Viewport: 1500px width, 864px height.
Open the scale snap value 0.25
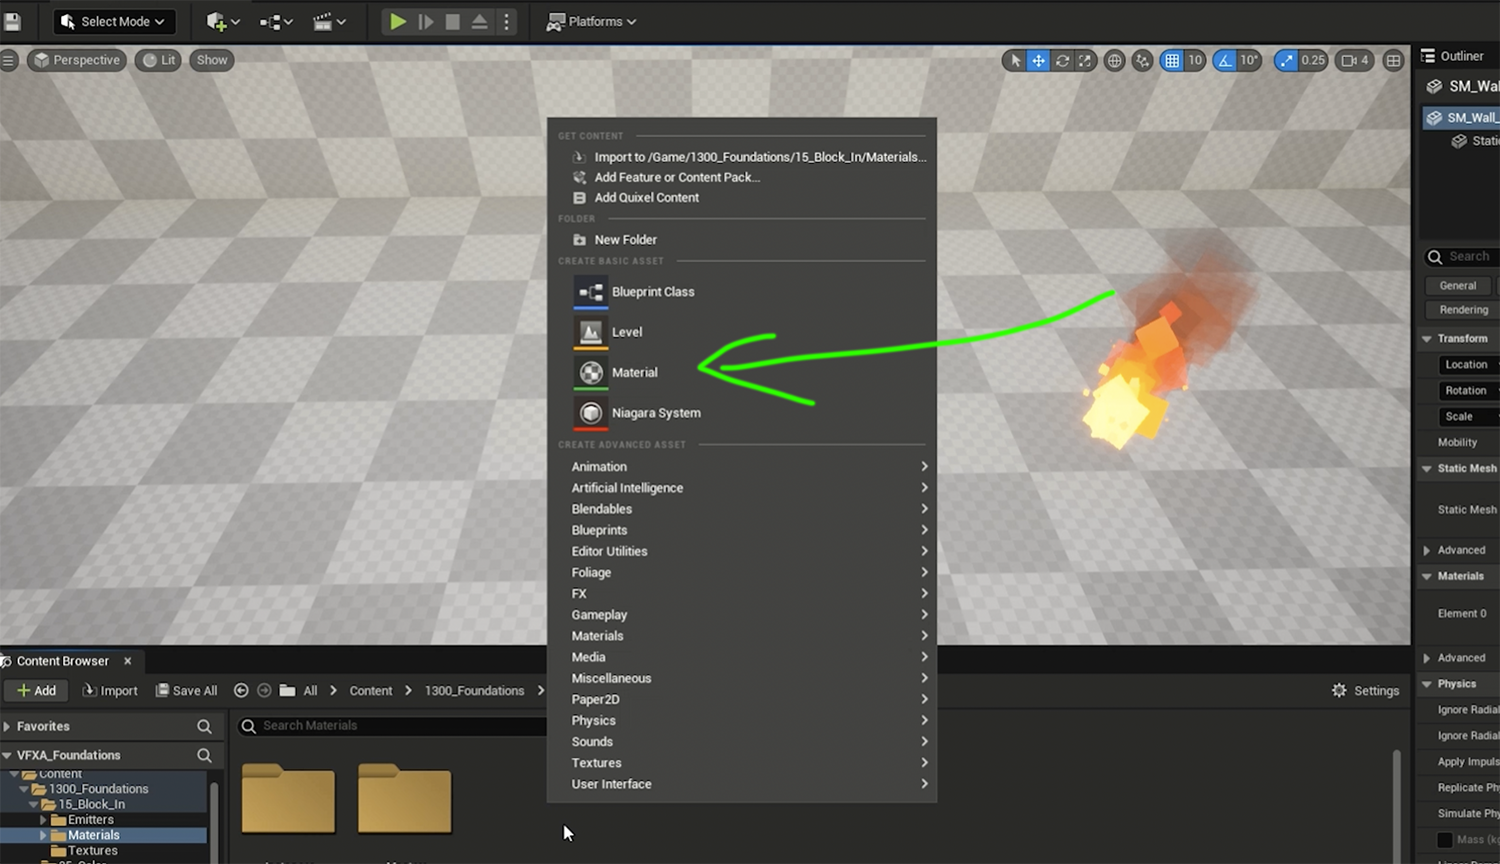(x=1313, y=61)
